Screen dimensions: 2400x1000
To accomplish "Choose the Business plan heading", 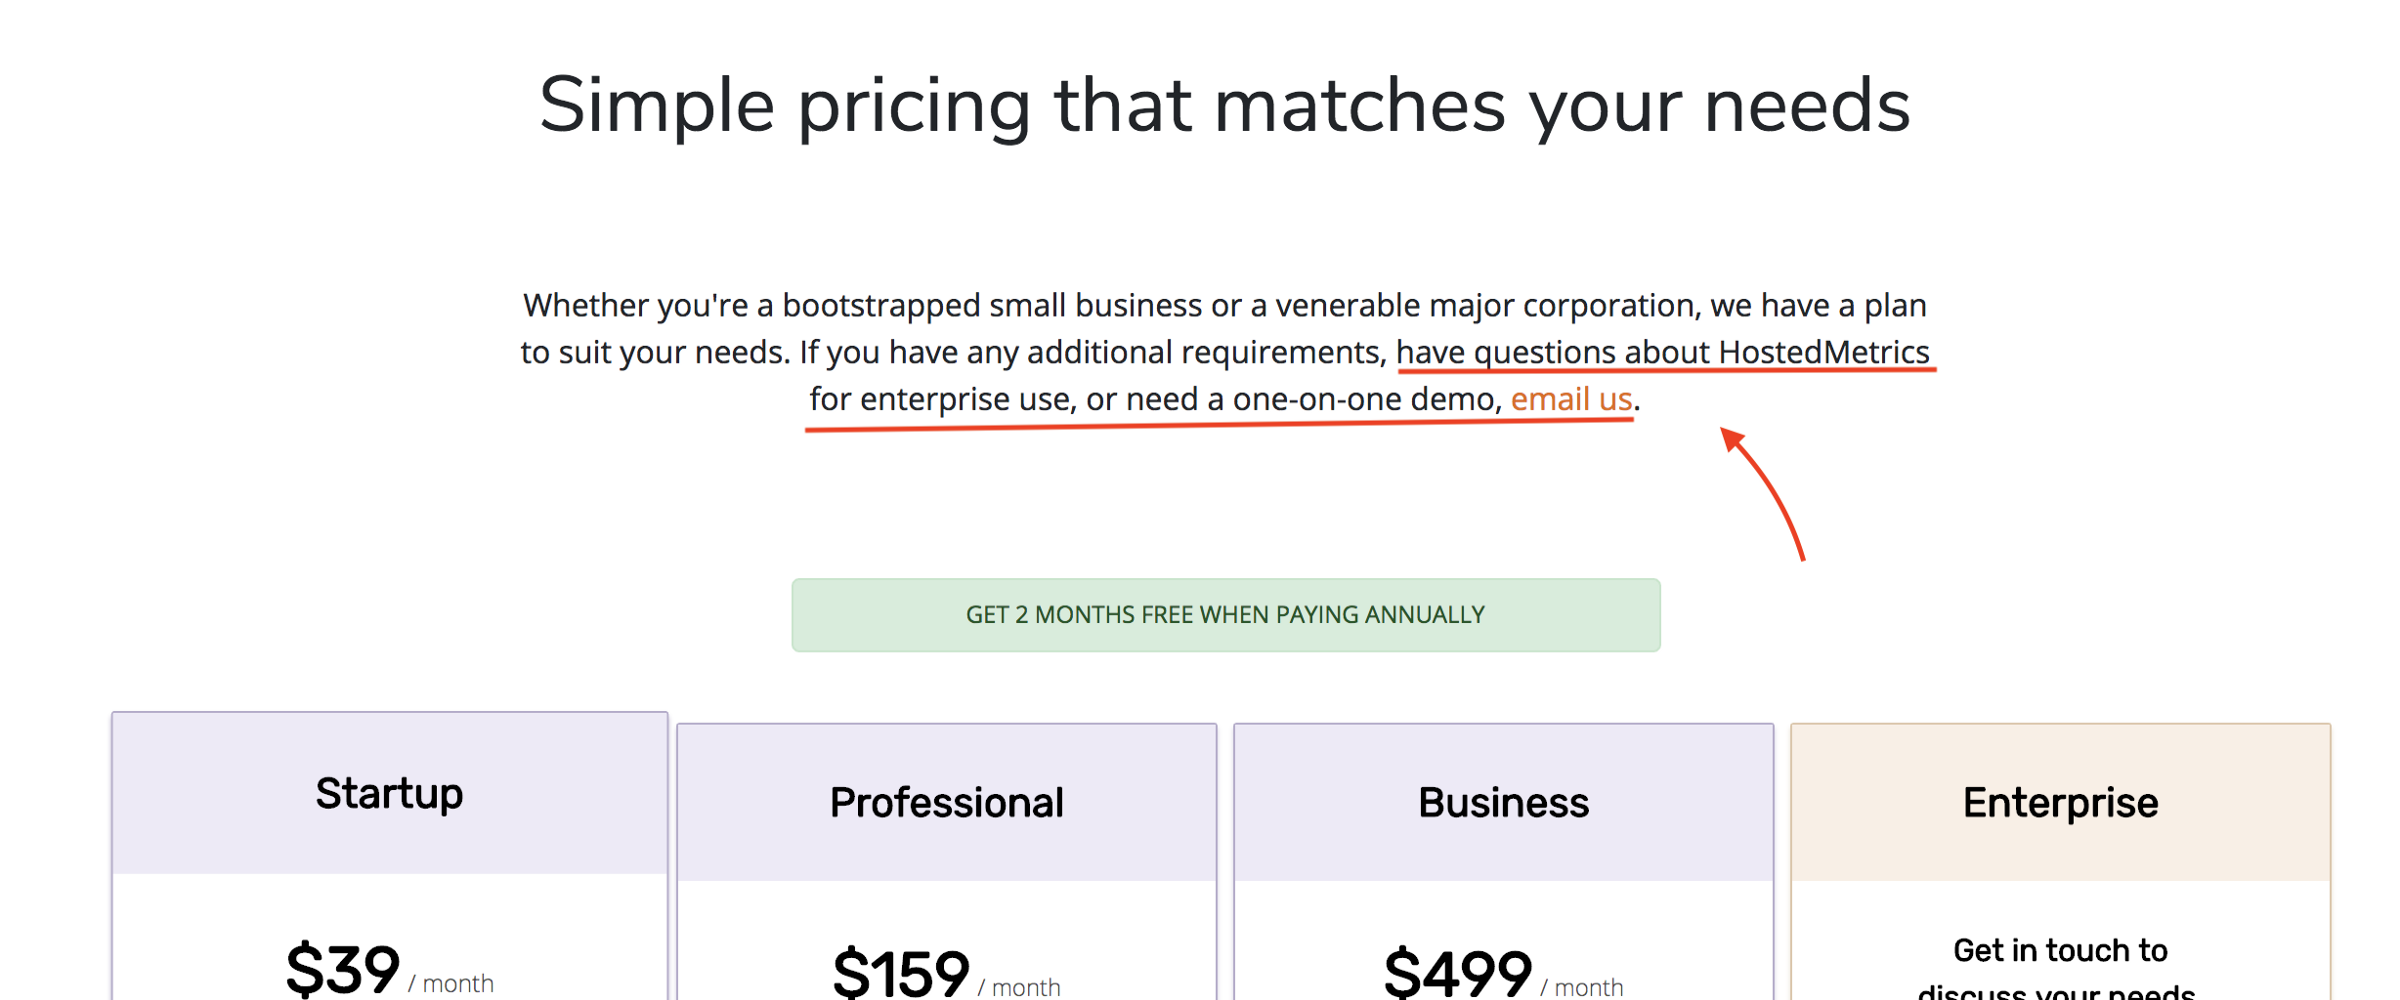I will [1503, 803].
